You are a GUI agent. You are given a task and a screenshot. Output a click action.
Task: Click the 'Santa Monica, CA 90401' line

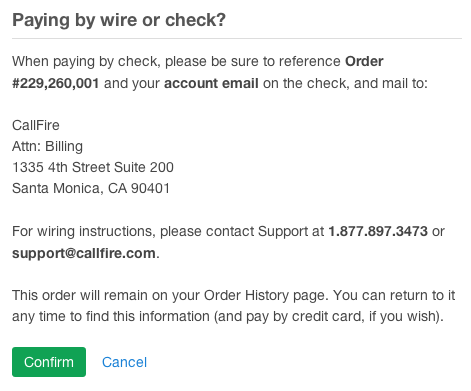pos(91,188)
